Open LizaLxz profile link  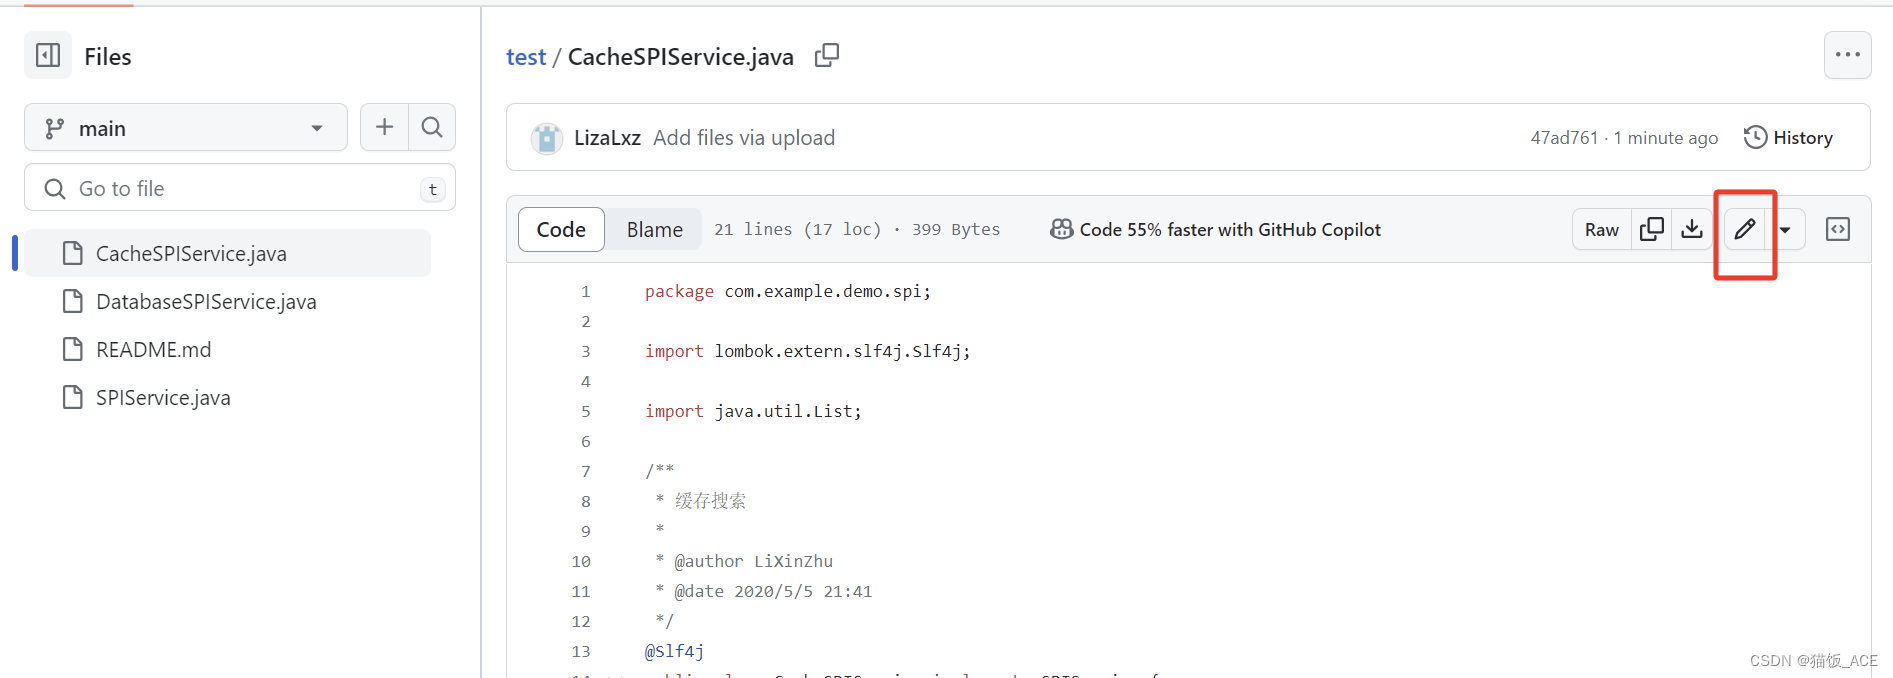[x=607, y=138]
